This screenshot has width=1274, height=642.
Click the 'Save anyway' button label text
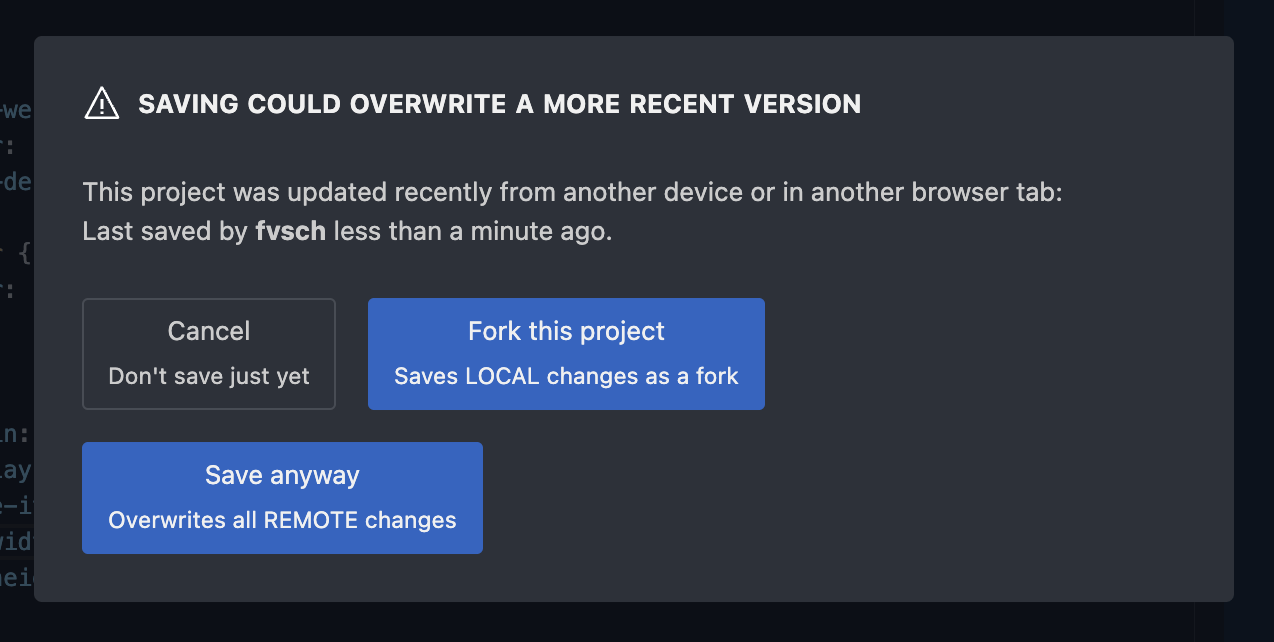pyautogui.click(x=282, y=475)
